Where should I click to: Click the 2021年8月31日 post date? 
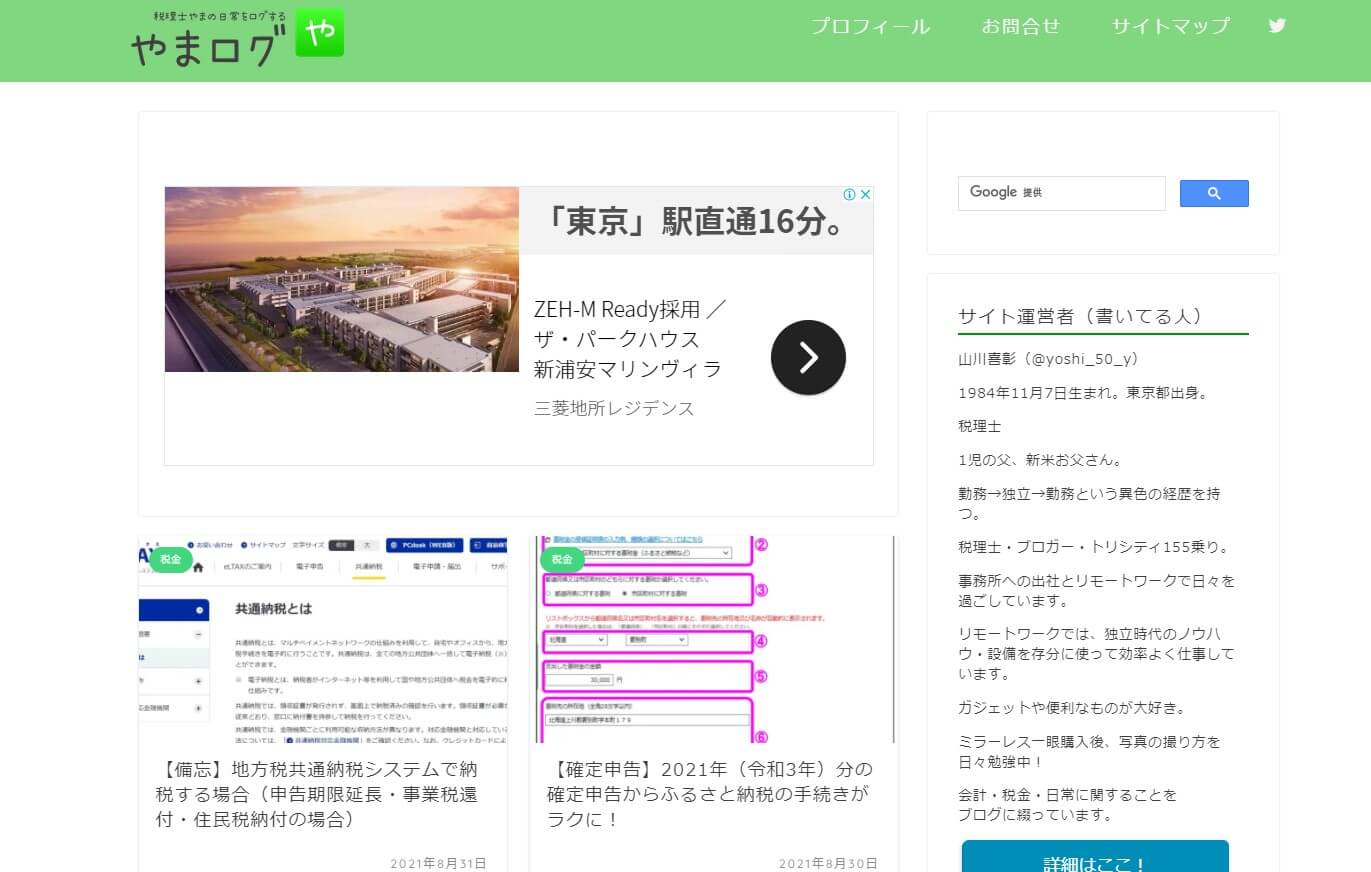[438, 863]
